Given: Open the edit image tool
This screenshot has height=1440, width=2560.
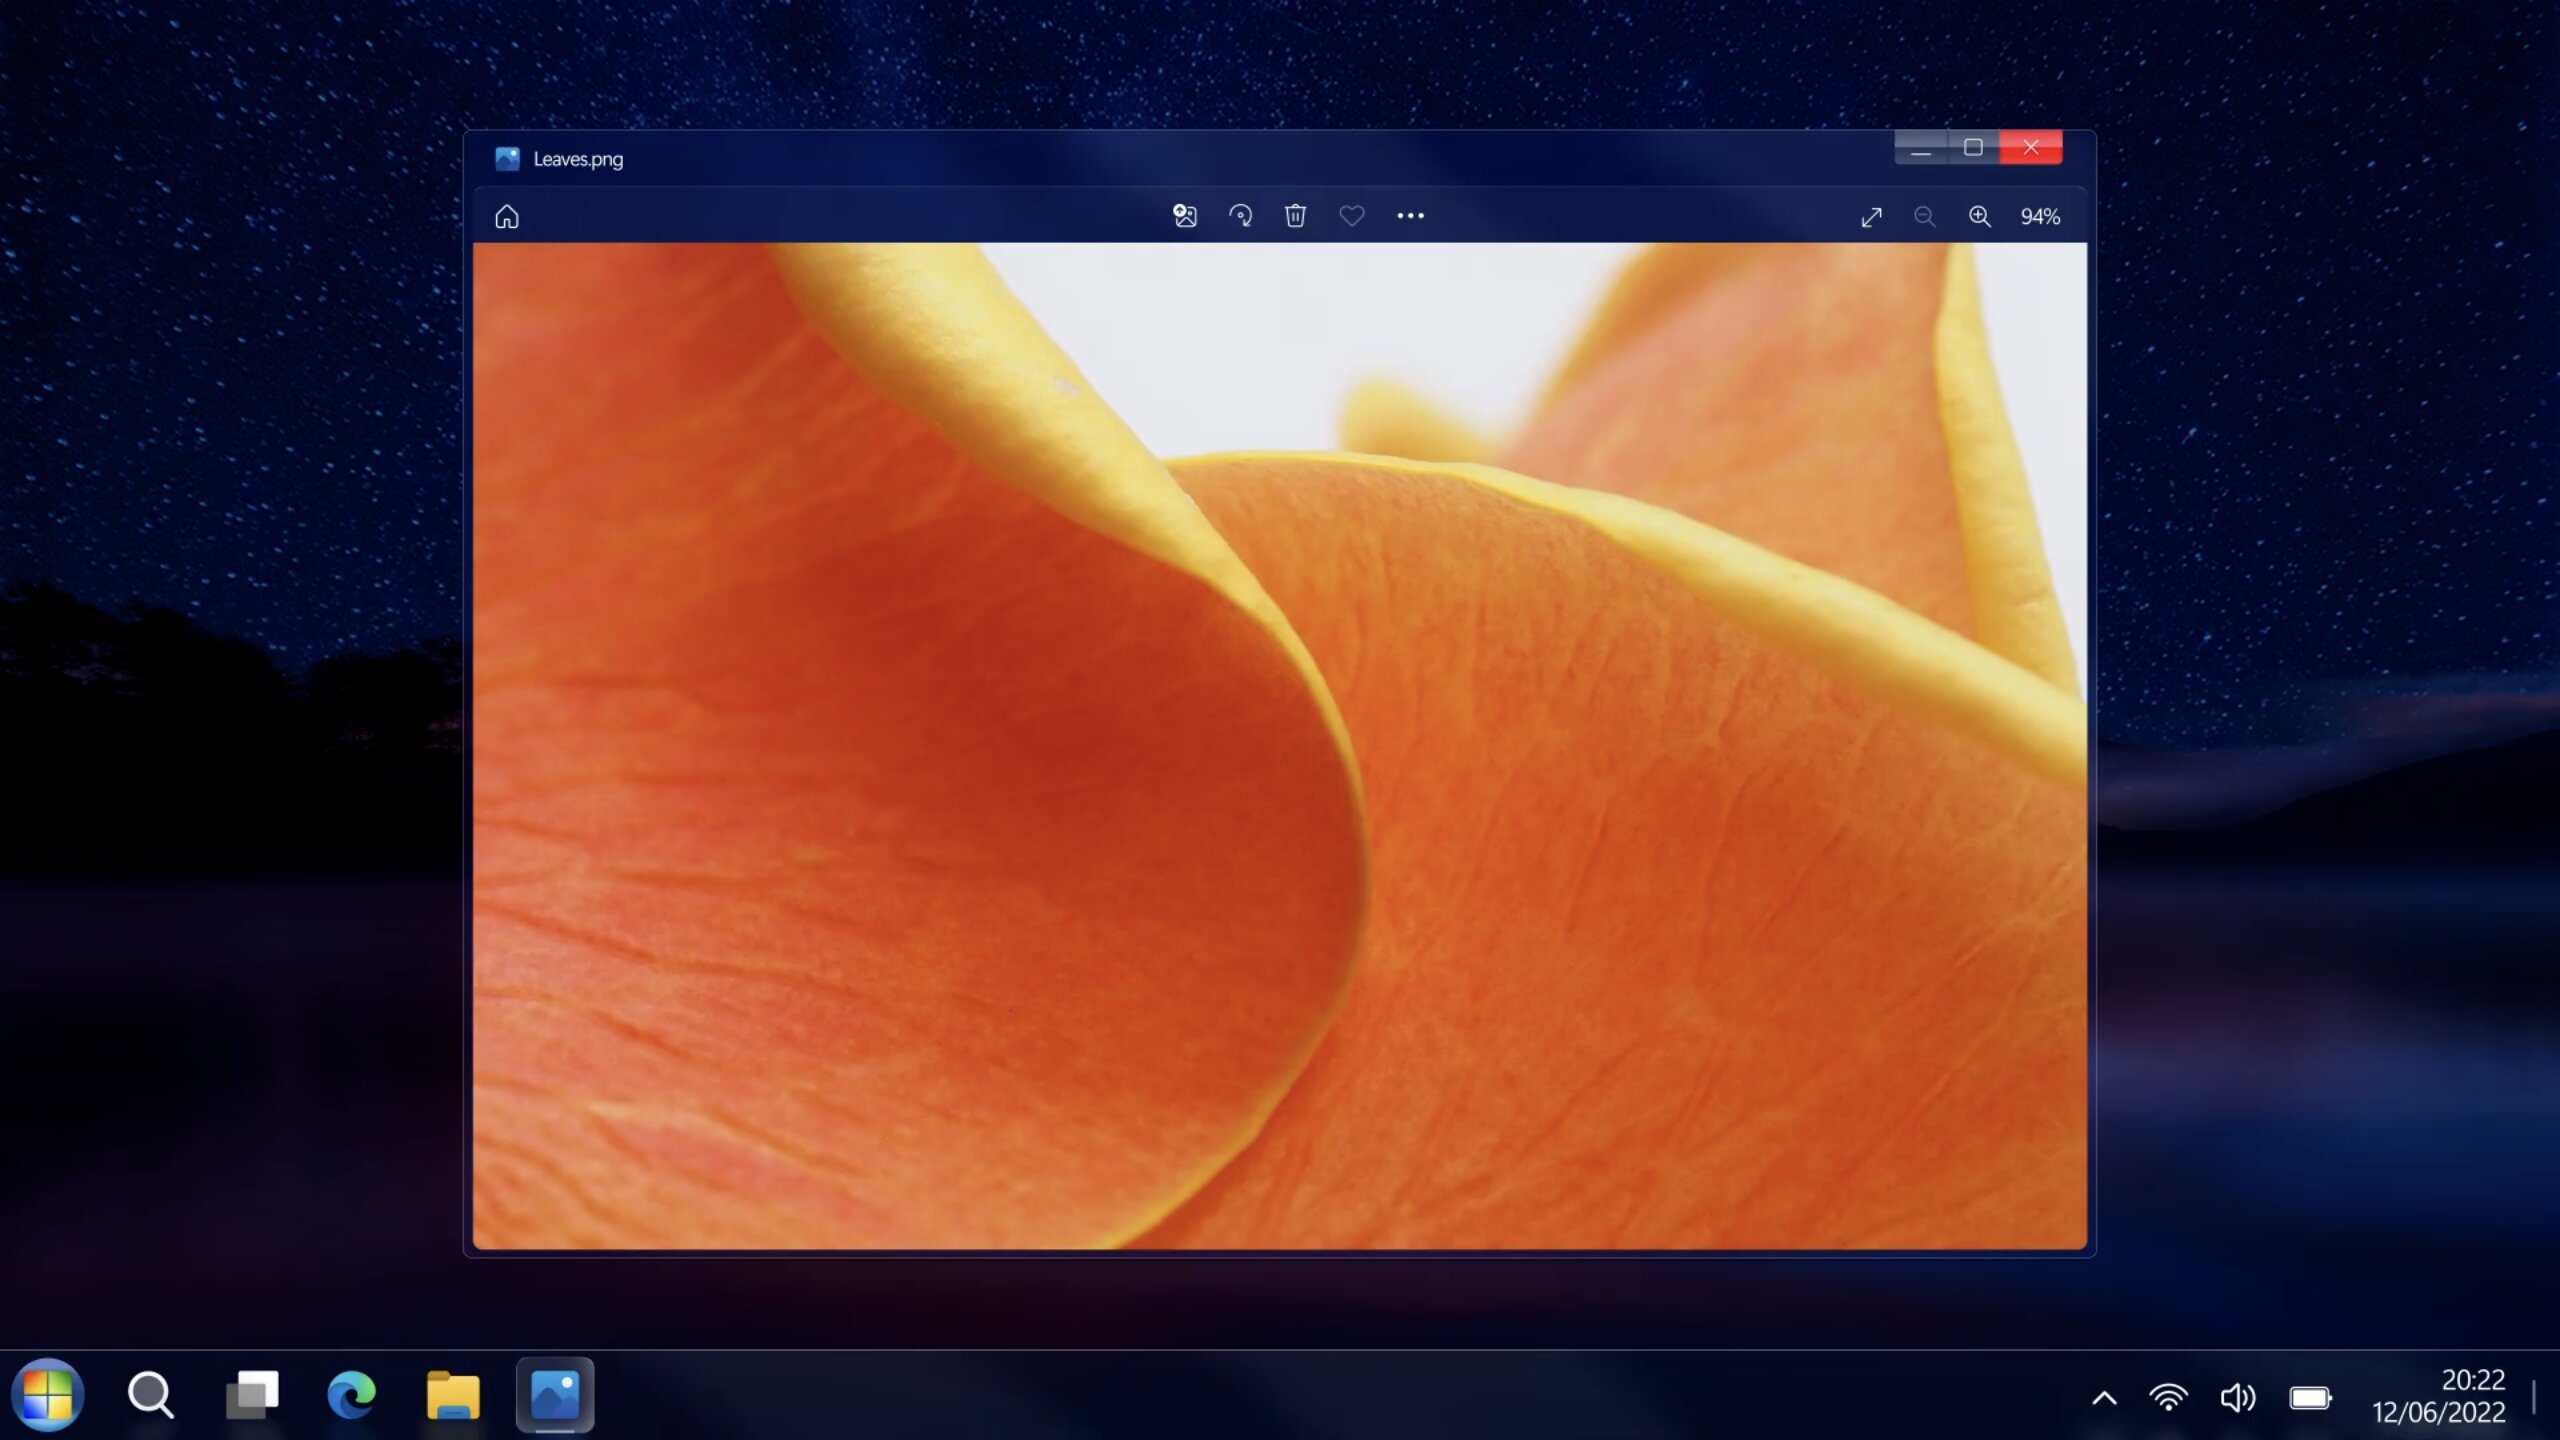Looking at the screenshot, I should (x=1185, y=216).
